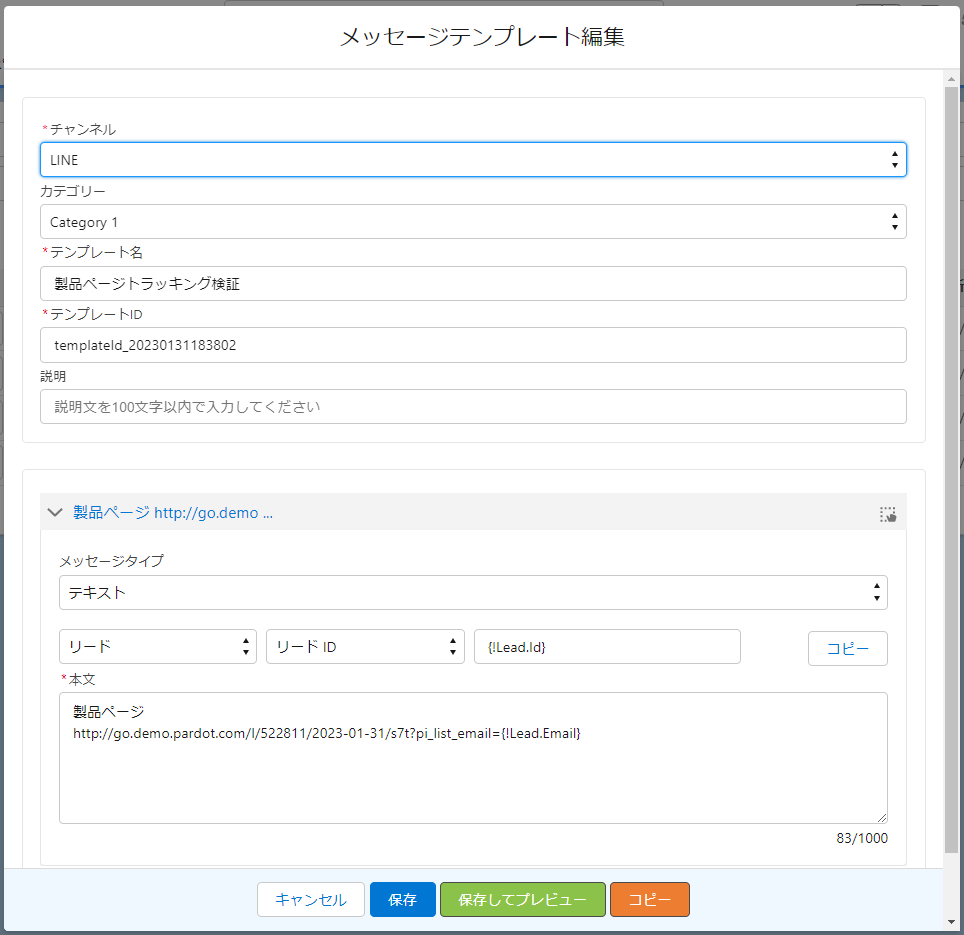
Task: Open the カテゴリー dropdown showing Category 1
Action: click(x=473, y=222)
